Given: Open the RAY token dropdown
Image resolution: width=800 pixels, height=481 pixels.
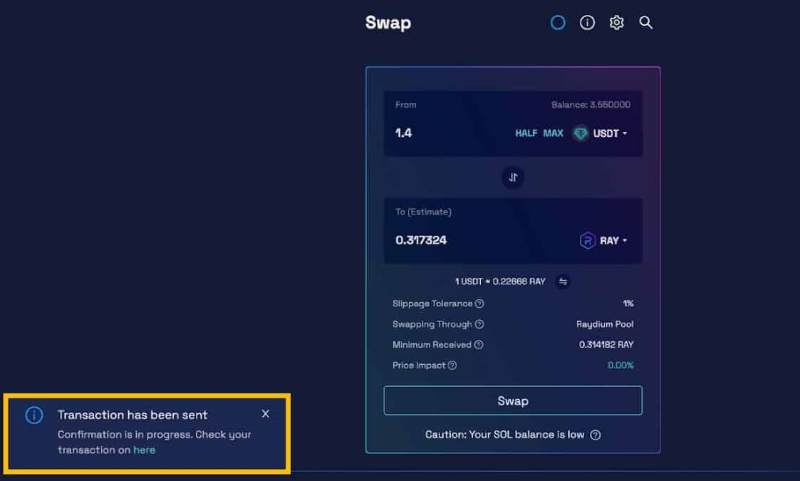Looking at the screenshot, I should (604, 240).
